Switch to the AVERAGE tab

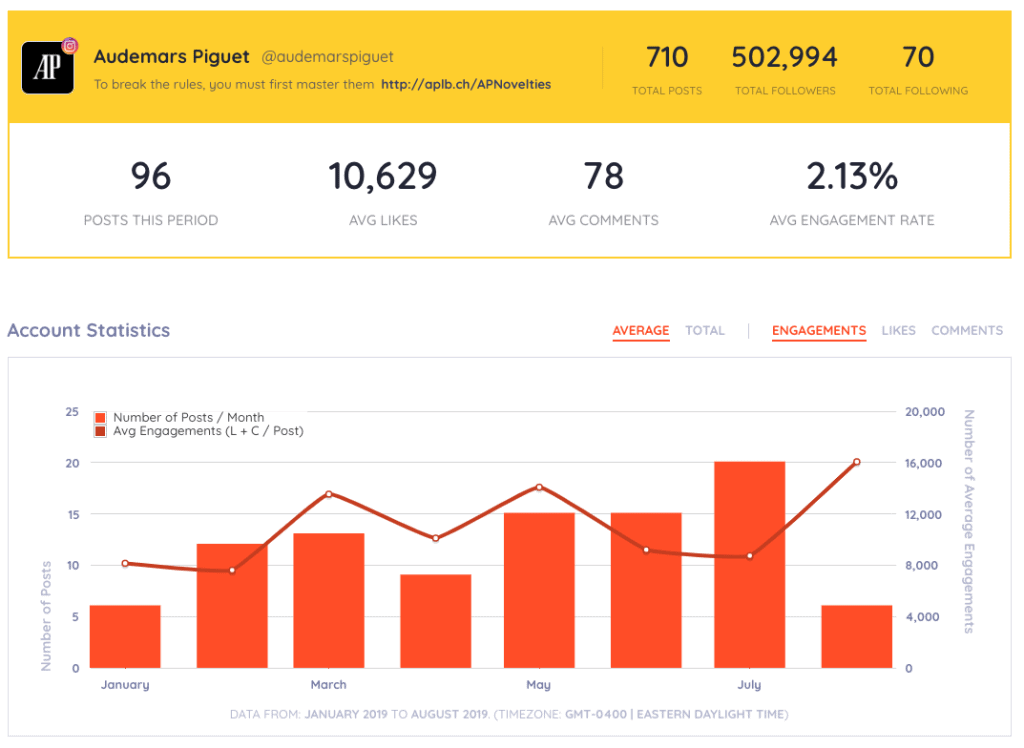[x=641, y=331]
